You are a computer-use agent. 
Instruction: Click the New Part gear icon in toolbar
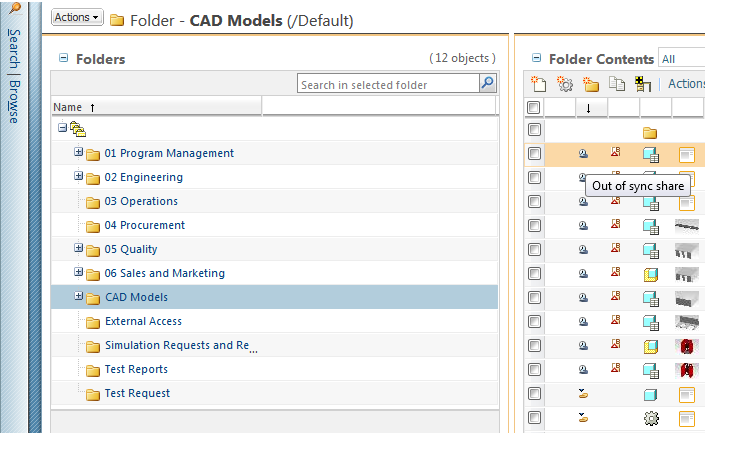[565, 84]
